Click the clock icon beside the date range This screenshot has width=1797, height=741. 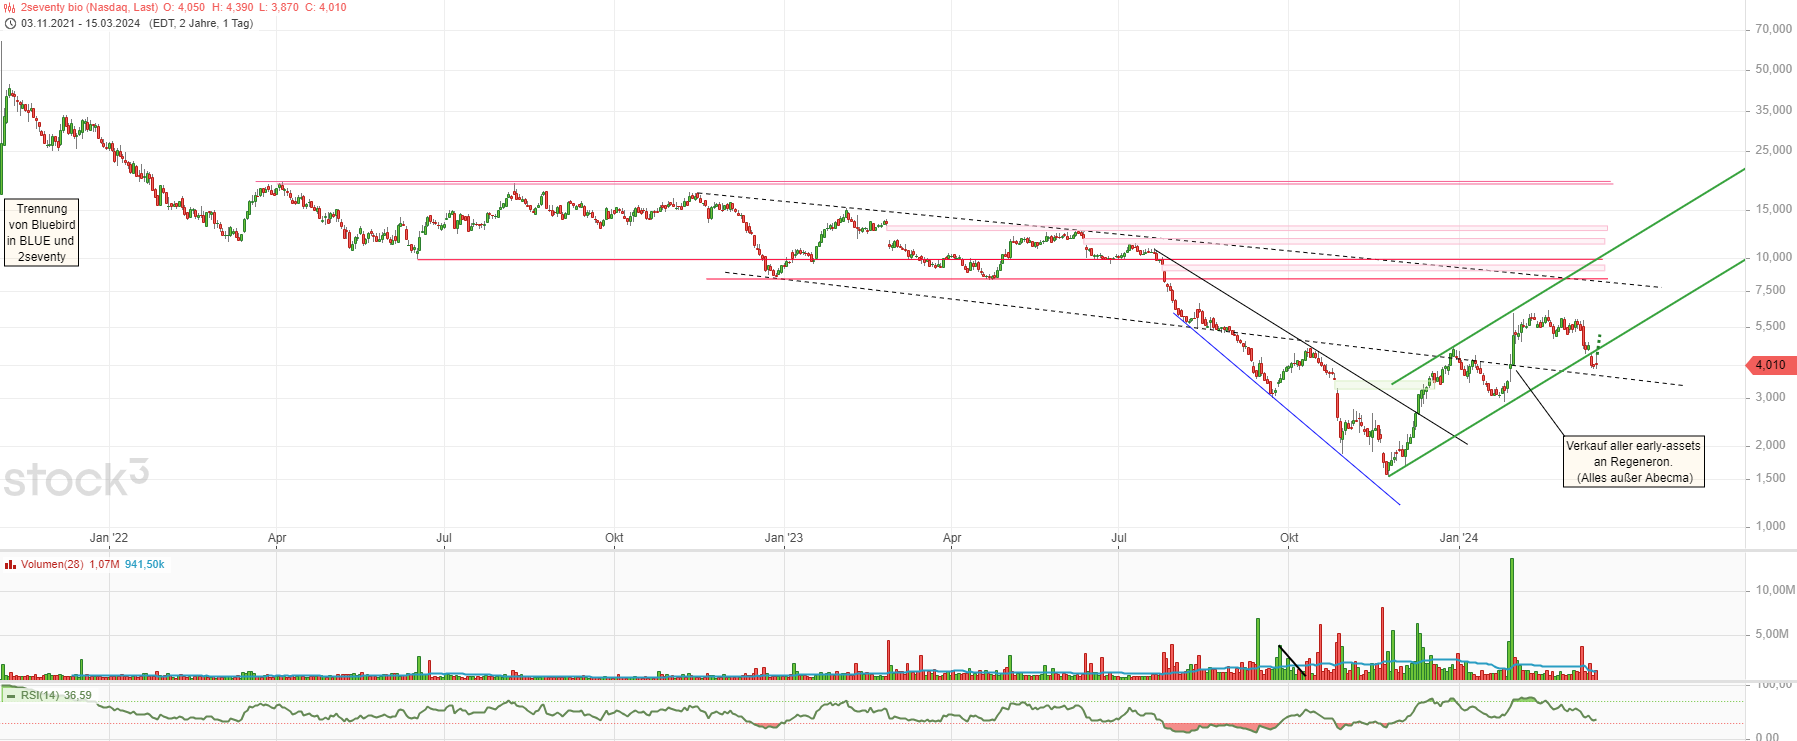[x=10, y=23]
